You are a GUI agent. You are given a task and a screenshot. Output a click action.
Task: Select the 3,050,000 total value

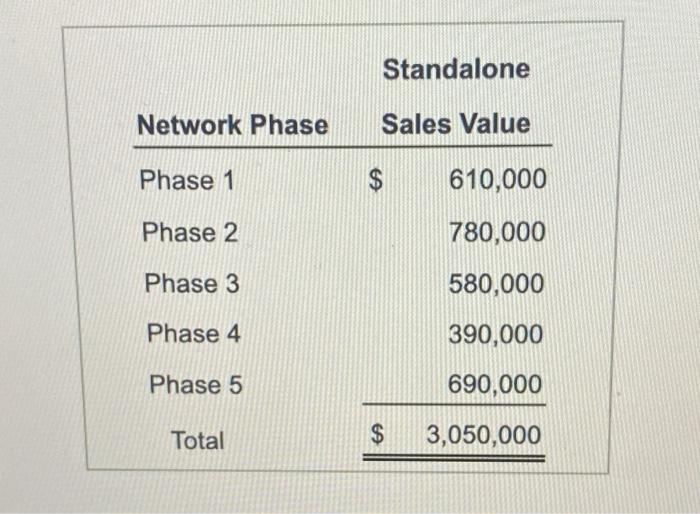pyautogui.click(x=483, y=435)
